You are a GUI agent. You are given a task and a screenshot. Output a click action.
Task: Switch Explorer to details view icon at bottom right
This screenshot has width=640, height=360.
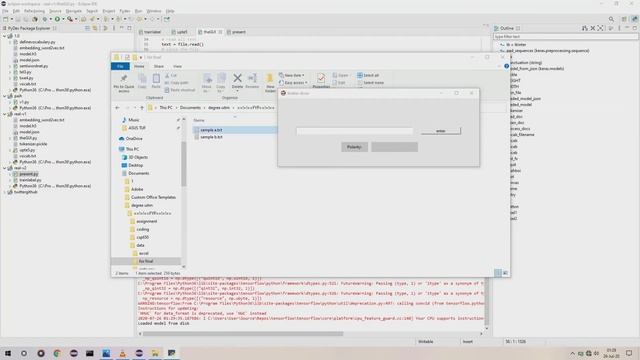[498, 273]
